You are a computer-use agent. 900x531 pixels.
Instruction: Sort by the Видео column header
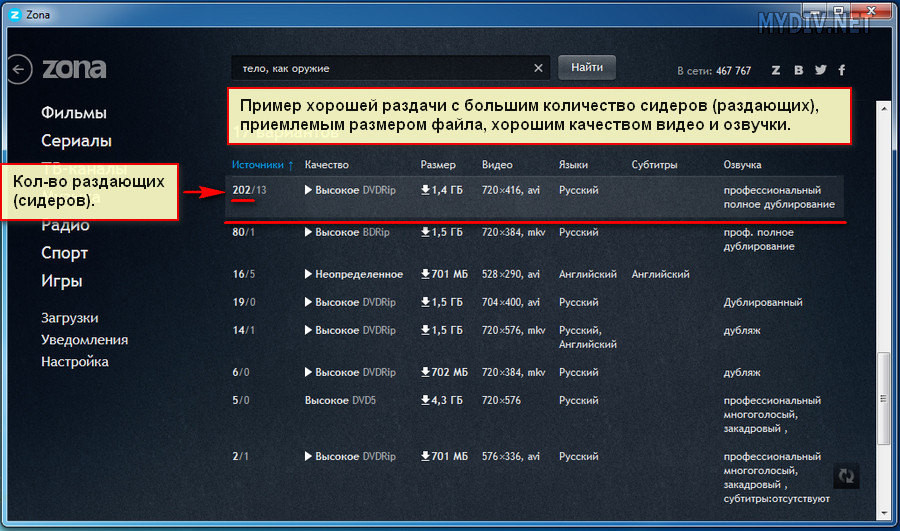click(497, 165)
